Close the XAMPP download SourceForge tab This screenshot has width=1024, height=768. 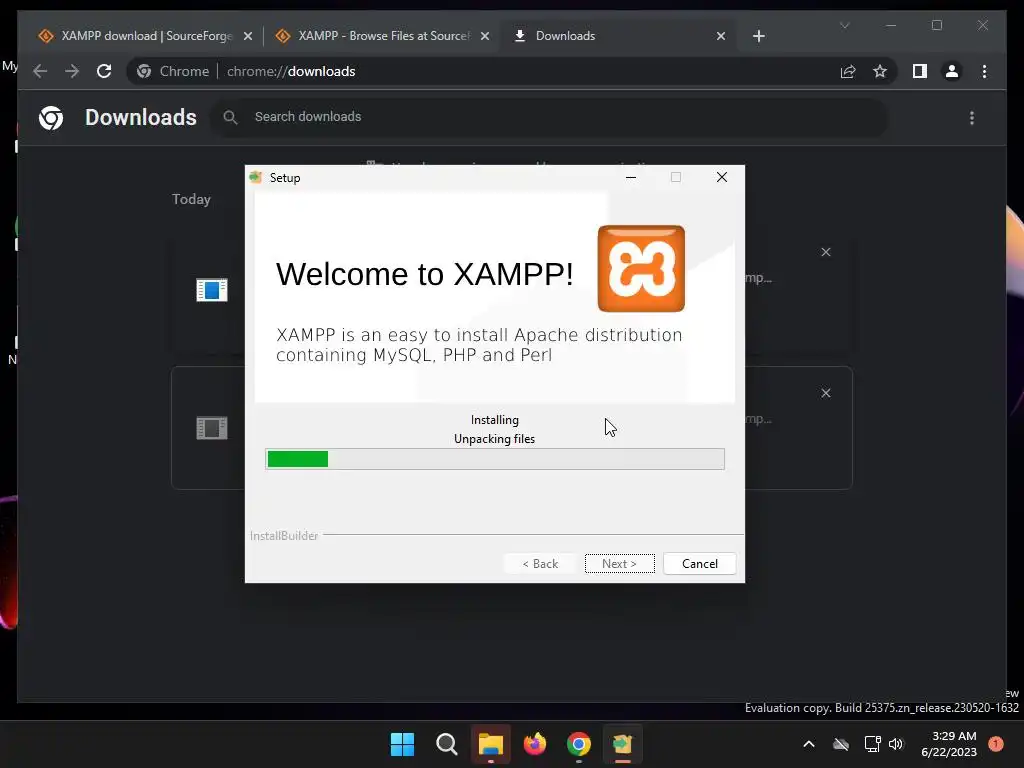248,37
